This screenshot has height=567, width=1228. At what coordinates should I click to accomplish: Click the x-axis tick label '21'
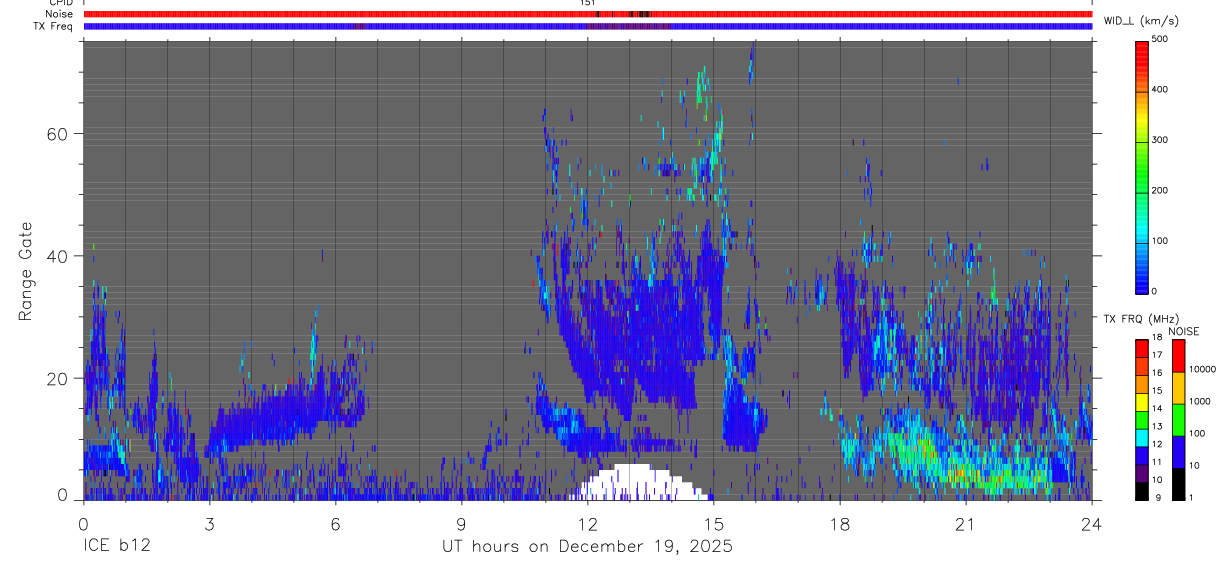[x=966, y=523]
